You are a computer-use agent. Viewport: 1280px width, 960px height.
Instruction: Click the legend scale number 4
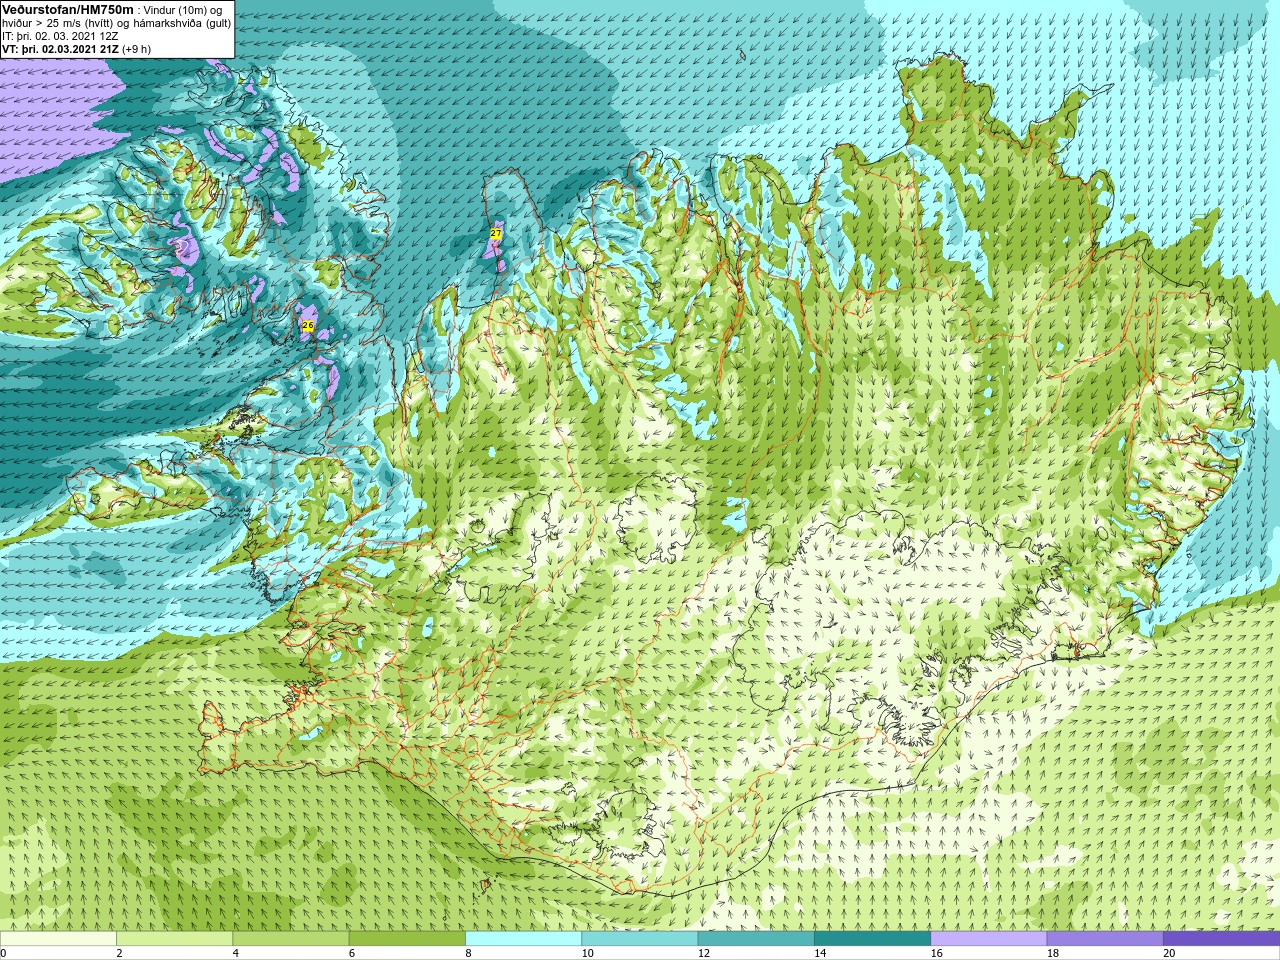(235, 953)
